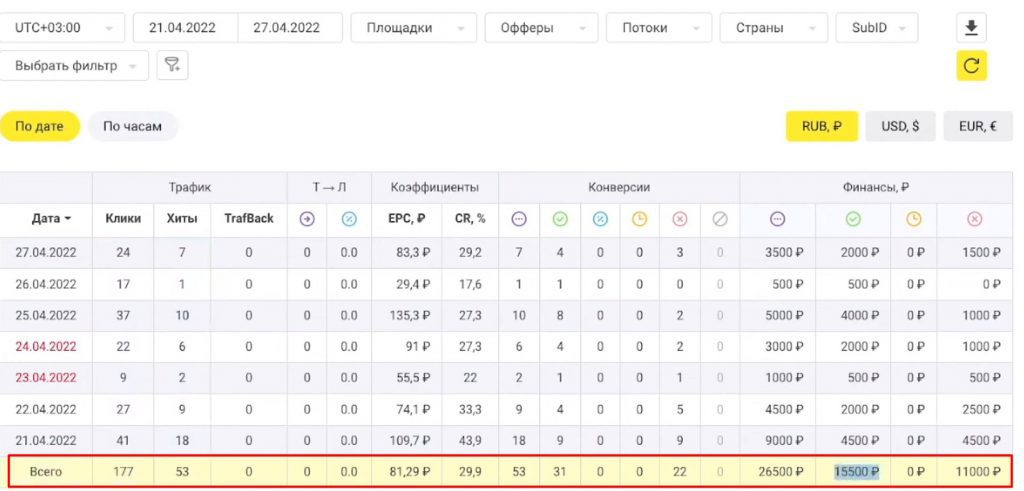This screenshot has width=1024, height=491.
Task: Switch to the По часам tab
Action: click(x=132, y=127)
